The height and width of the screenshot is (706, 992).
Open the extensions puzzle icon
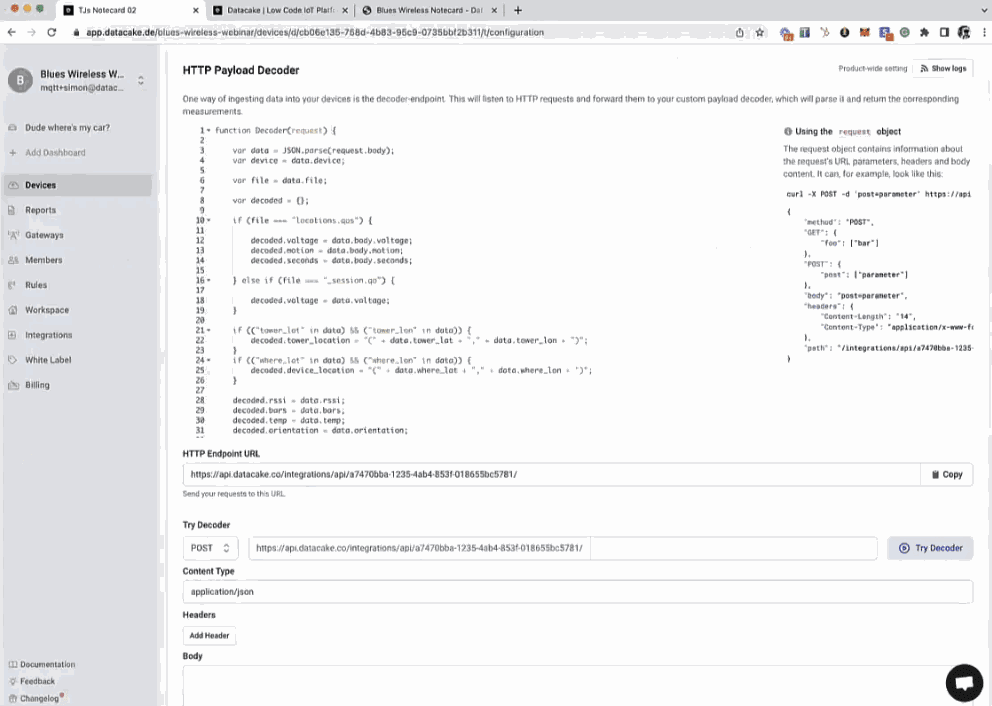[924, 32]
